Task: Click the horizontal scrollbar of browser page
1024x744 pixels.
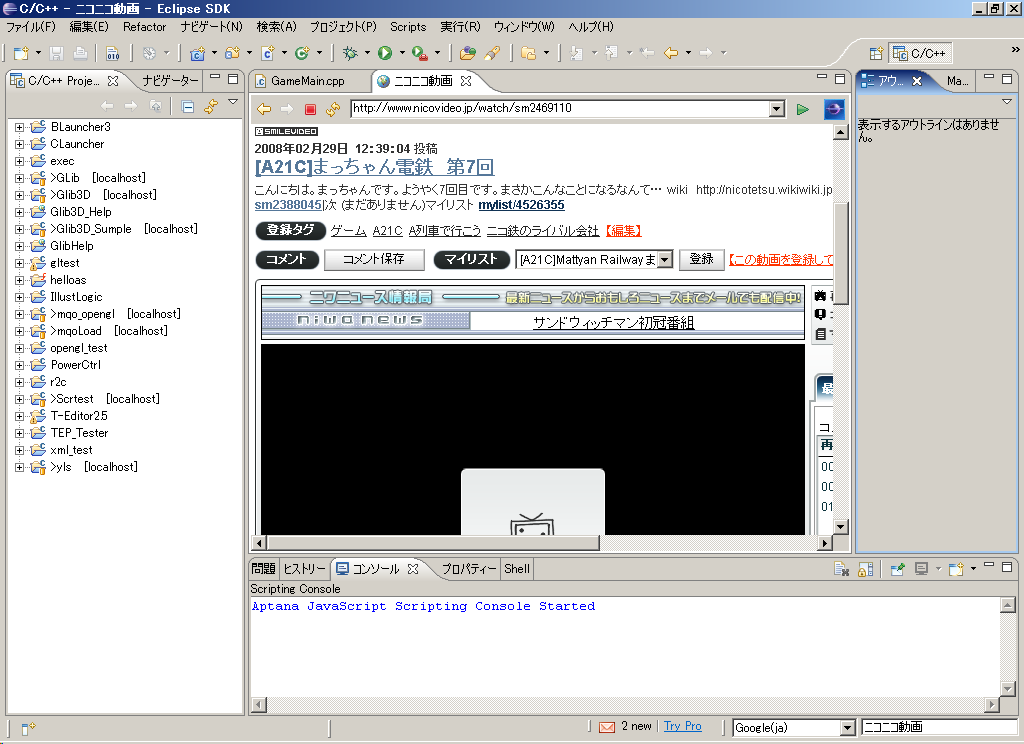Action: [x=433, y=543]
